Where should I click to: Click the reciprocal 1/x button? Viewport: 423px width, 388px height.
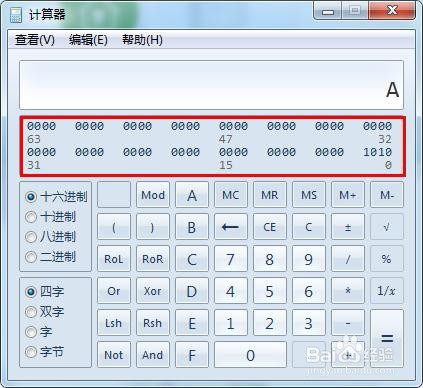[387, 291]
